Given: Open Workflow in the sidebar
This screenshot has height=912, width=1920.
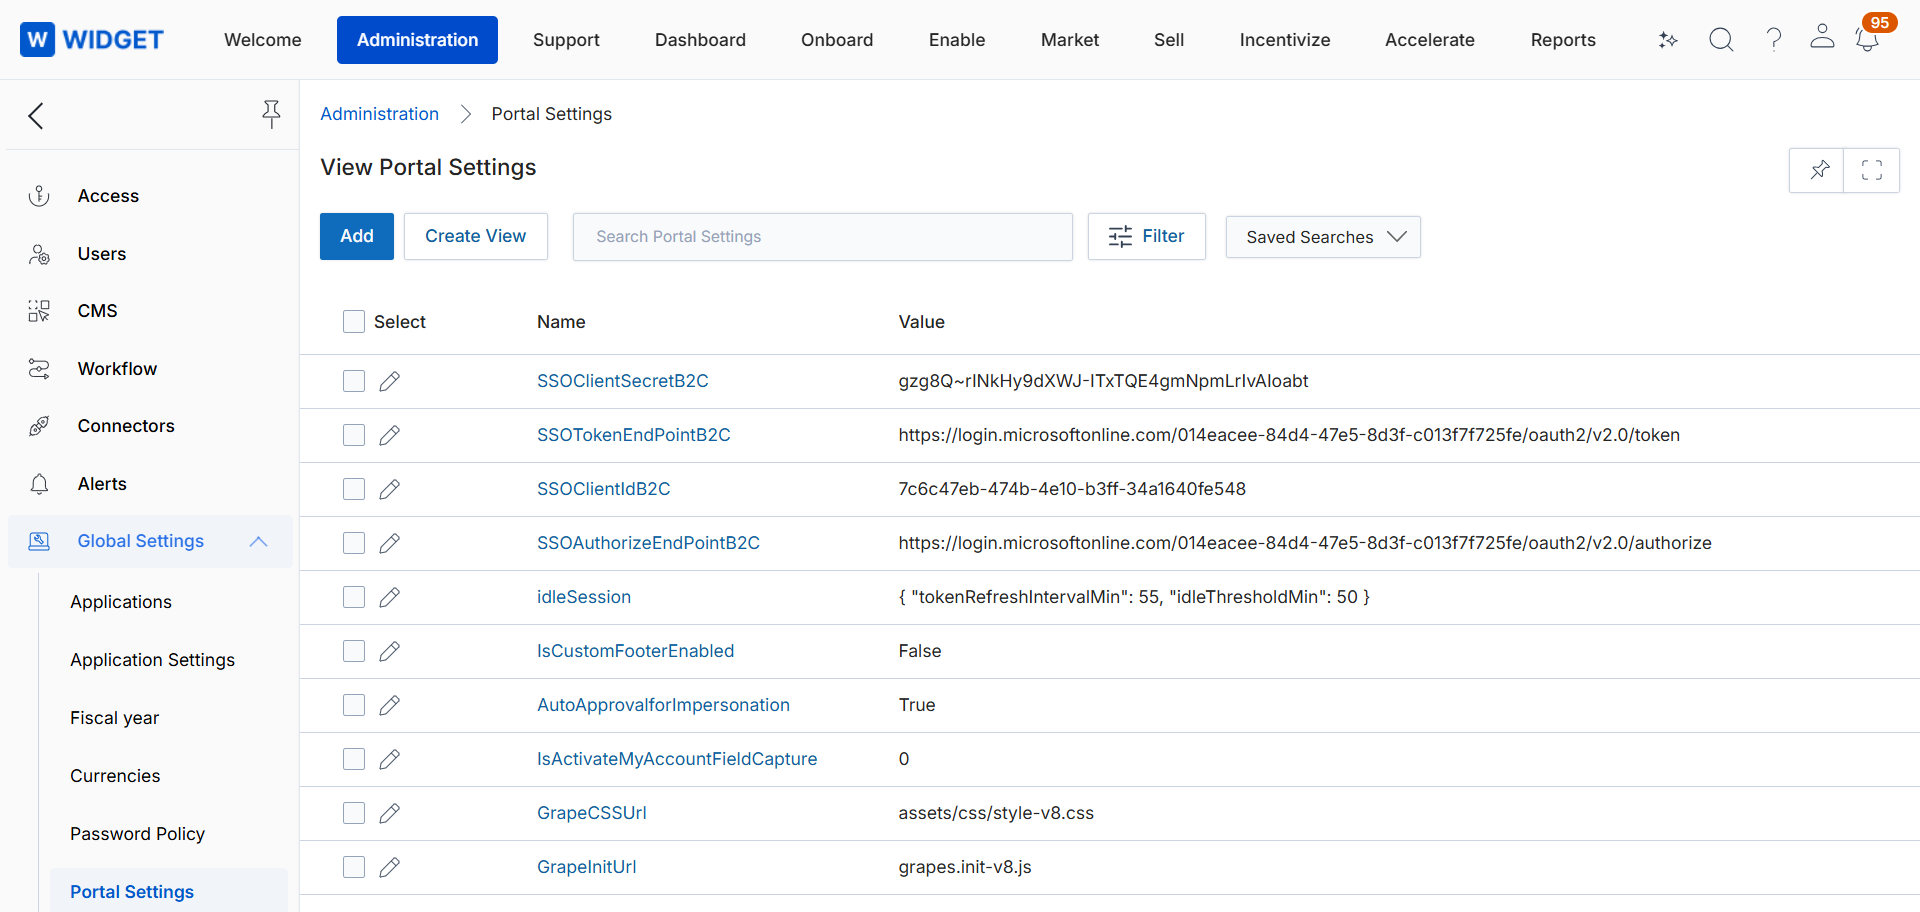Looking at the screenshot, I should click(117, 369).
